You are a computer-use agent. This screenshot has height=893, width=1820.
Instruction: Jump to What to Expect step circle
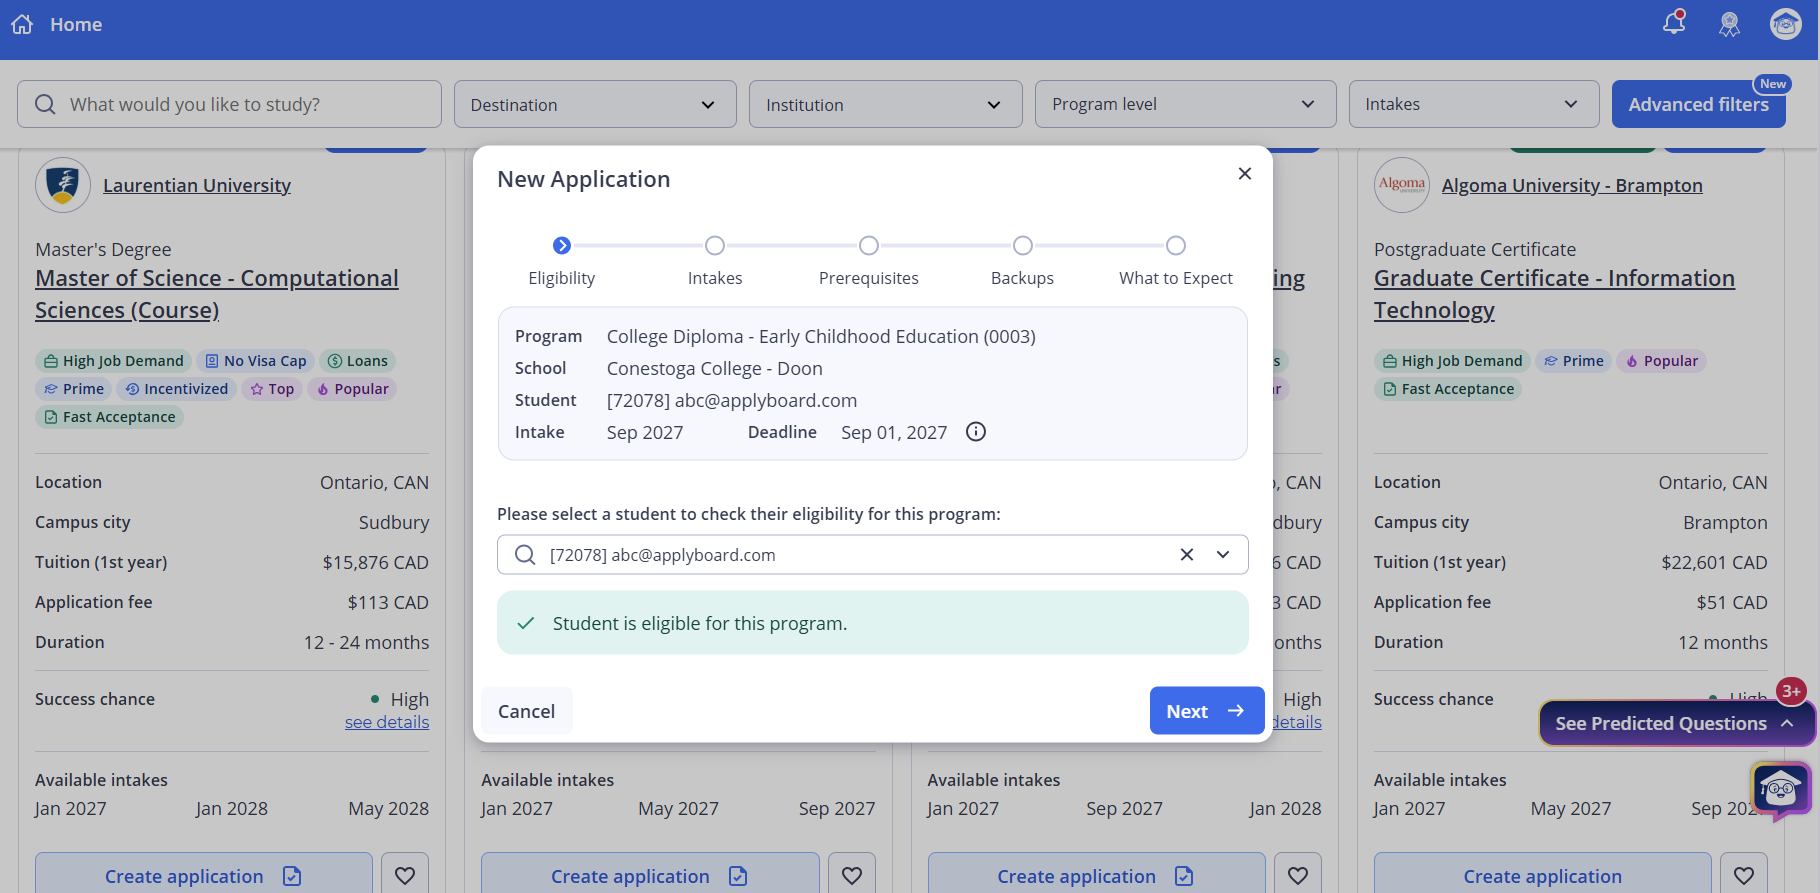(x=1176, y=246)
